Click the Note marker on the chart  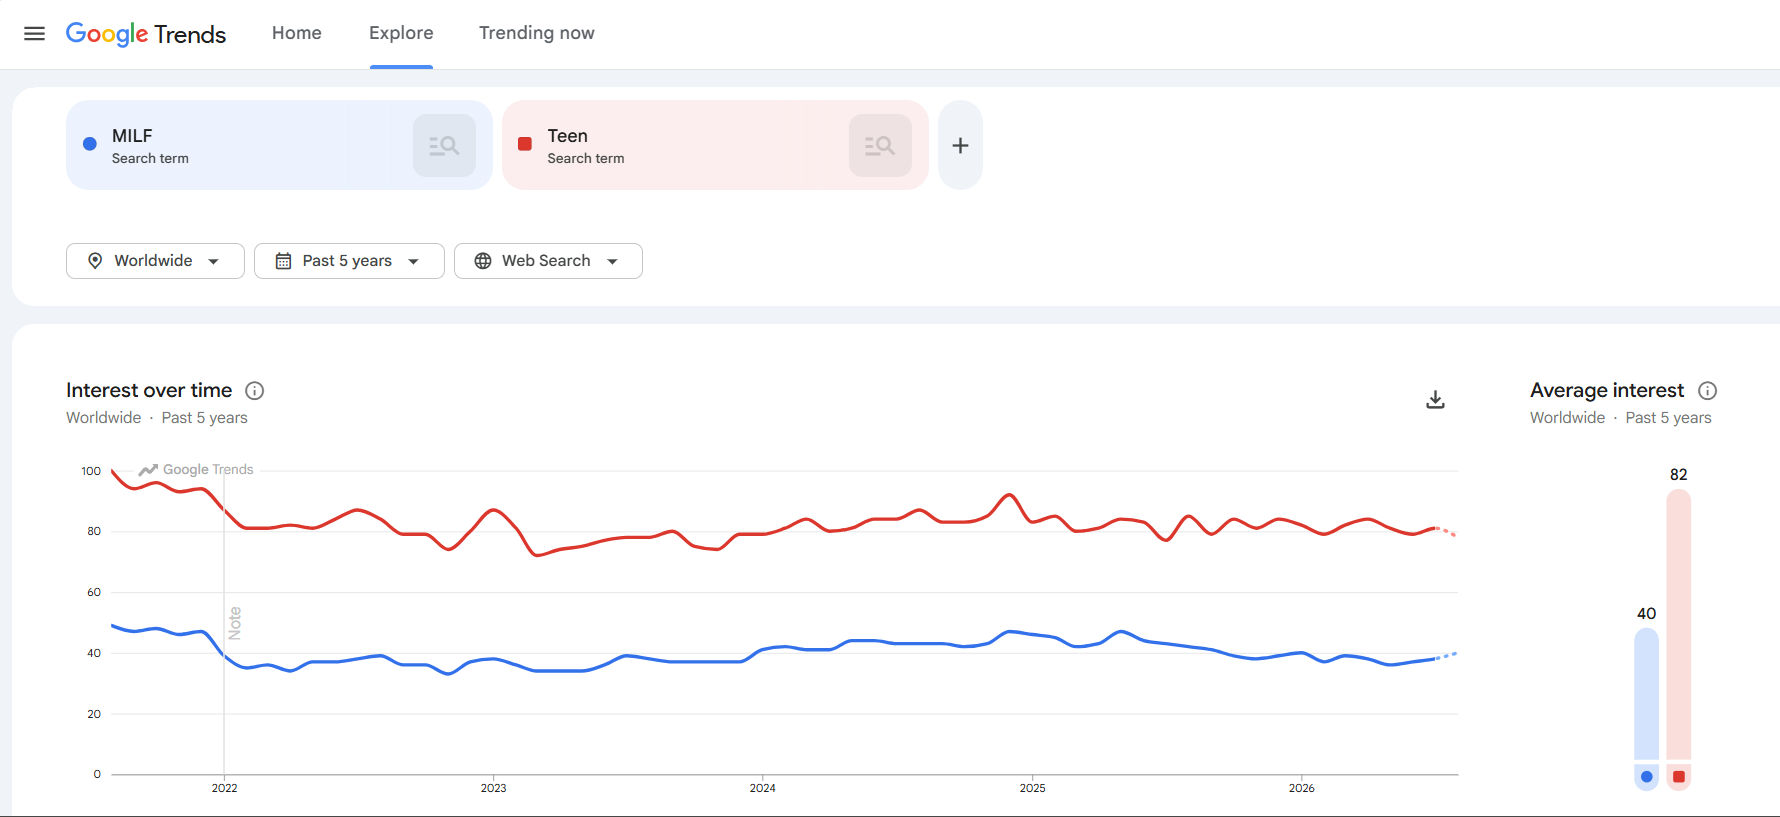235,623
